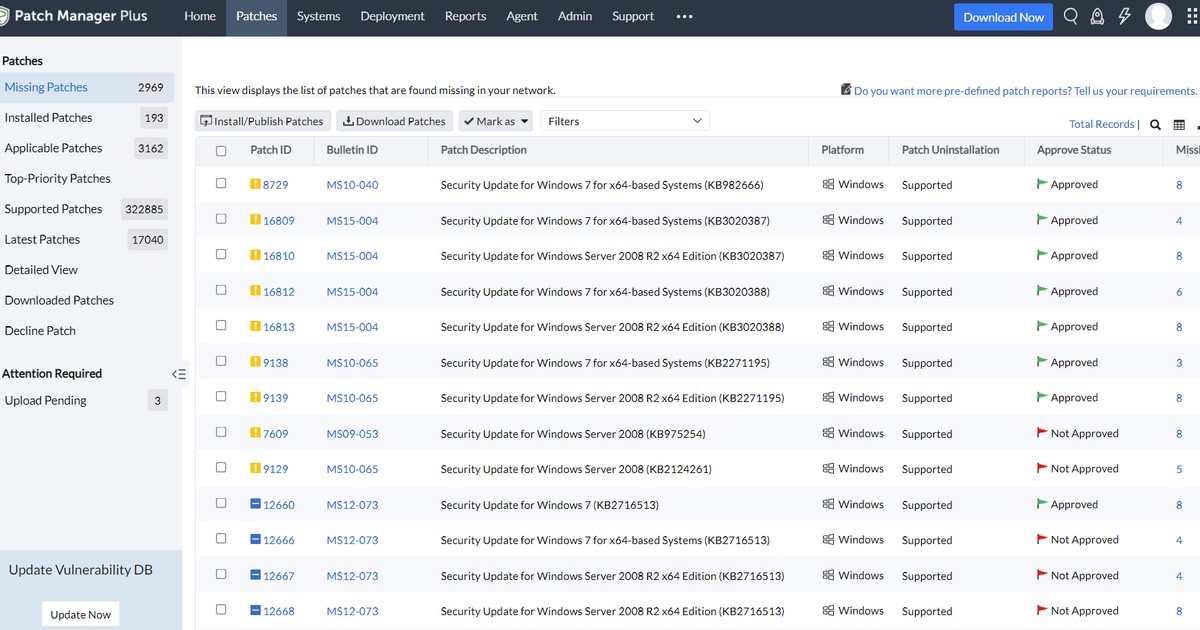
Task: Click the red flag for patch 9129
Action: click(1042, 468)
